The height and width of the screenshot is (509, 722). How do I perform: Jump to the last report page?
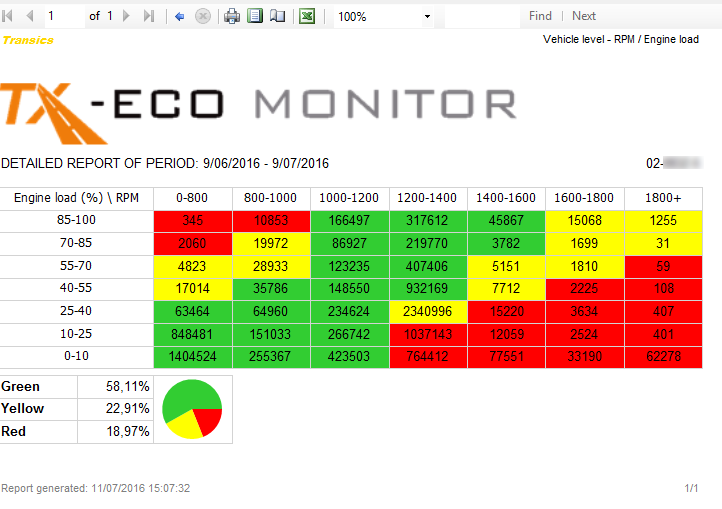[x=149, y=16]
